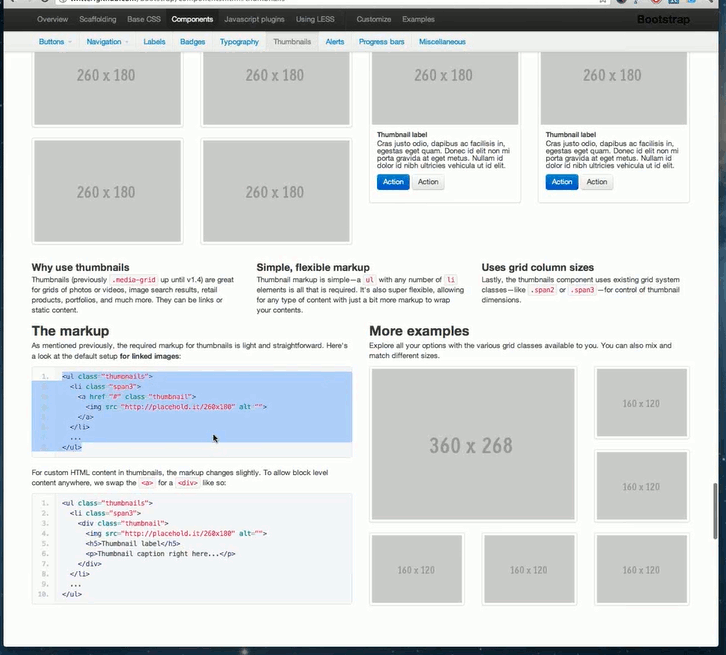
Task: Jump to the Labels section
Action: [154, 42]
